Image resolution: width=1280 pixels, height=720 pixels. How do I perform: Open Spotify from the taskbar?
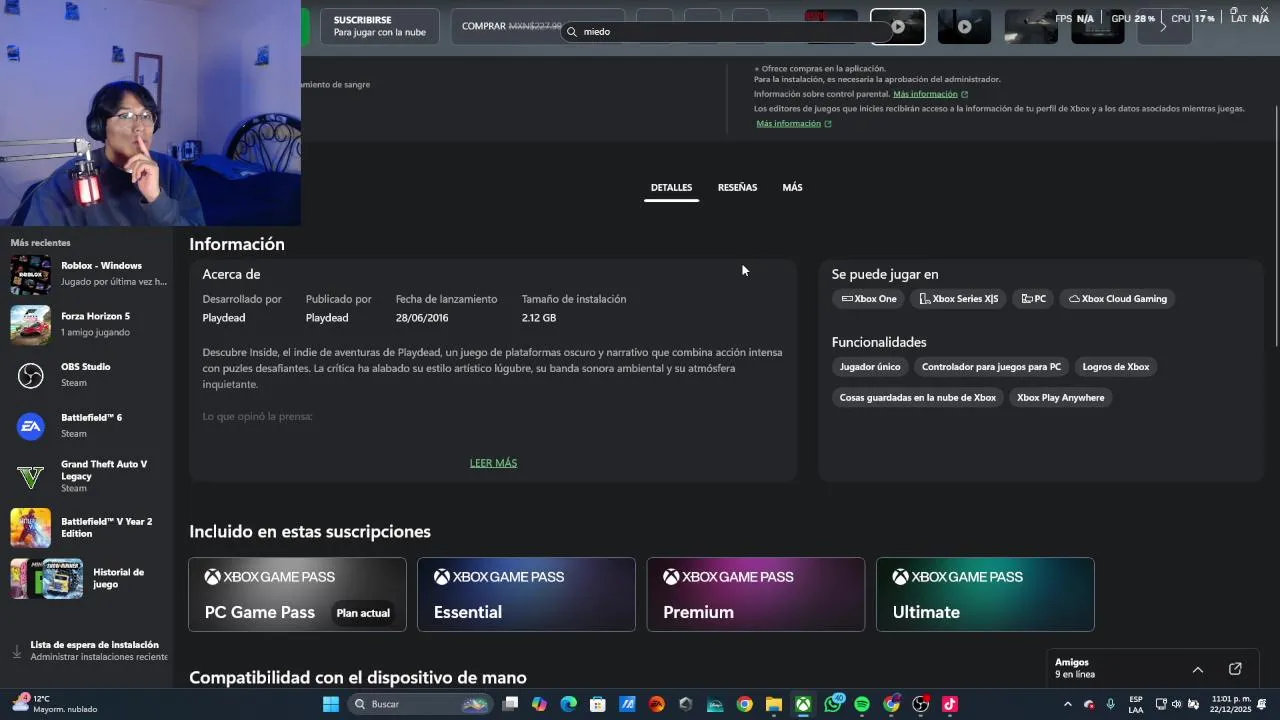(x=862, y=704)
